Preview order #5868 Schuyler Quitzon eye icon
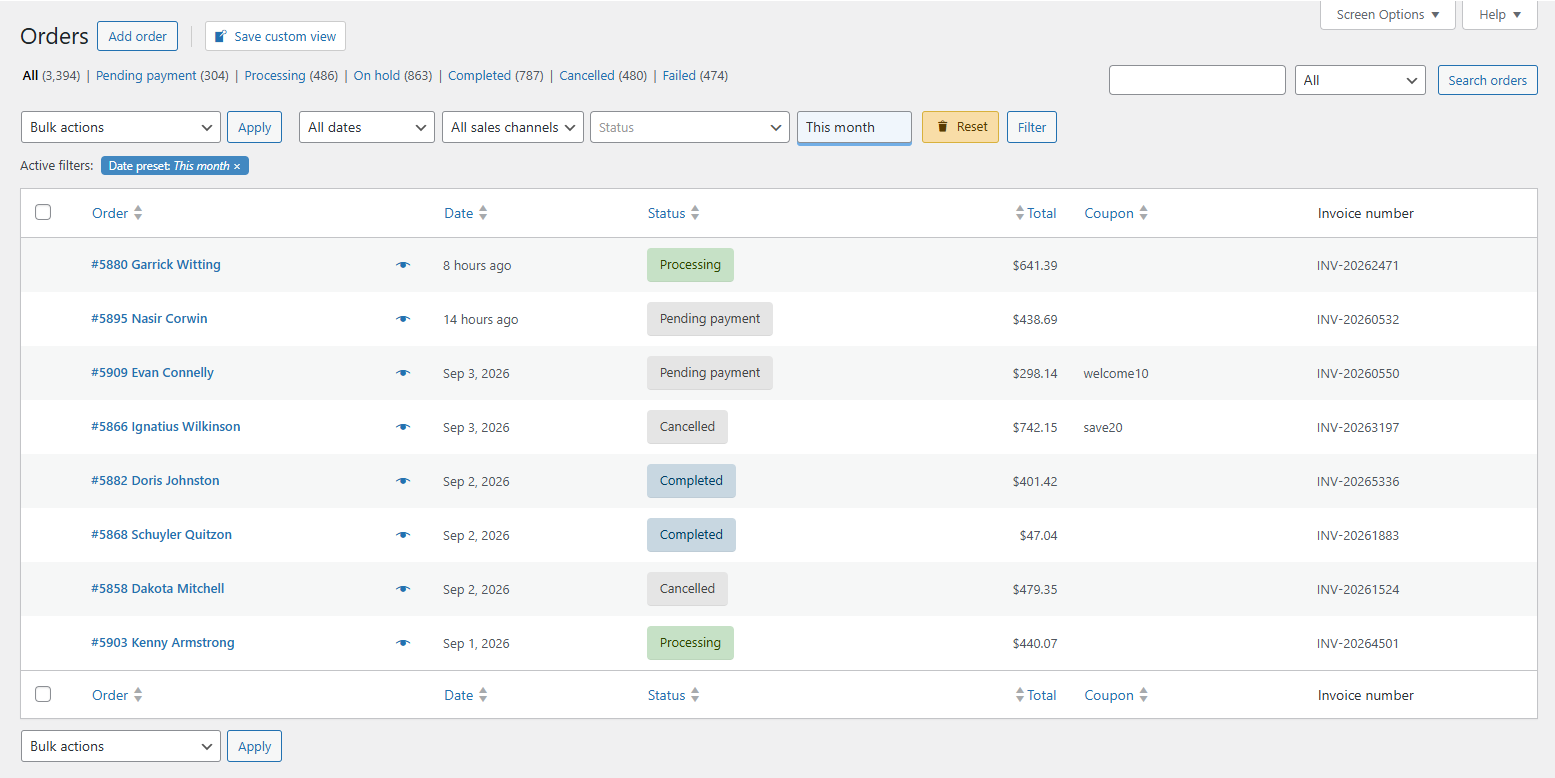The image size is (1555, 778). click(403, 535)
